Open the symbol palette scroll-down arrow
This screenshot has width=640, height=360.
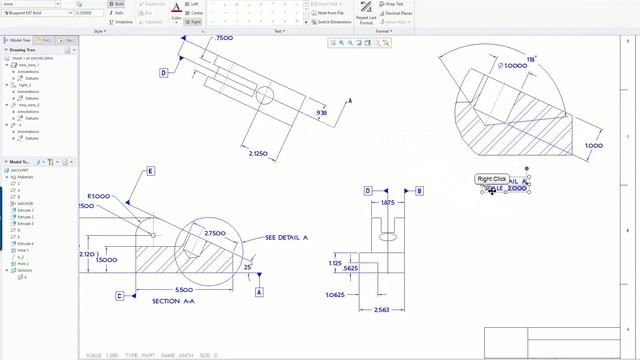coord(306,22)
